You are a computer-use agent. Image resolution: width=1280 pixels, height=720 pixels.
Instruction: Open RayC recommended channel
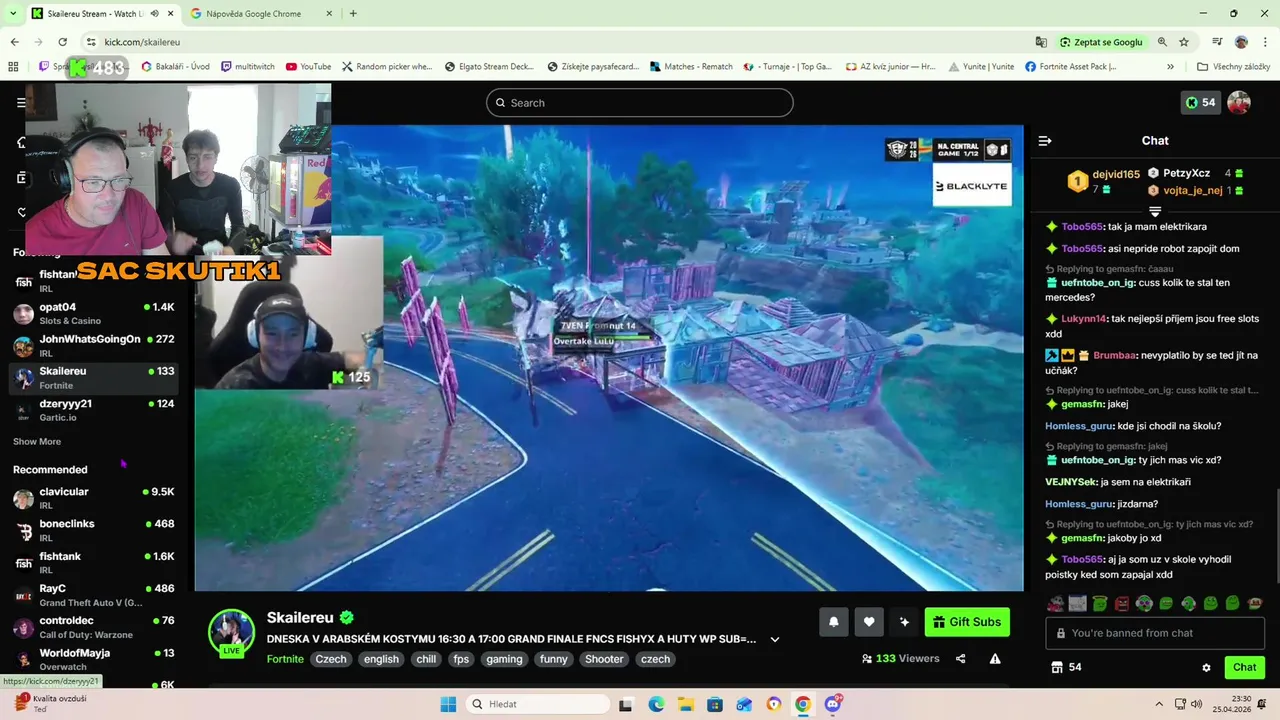94,595
